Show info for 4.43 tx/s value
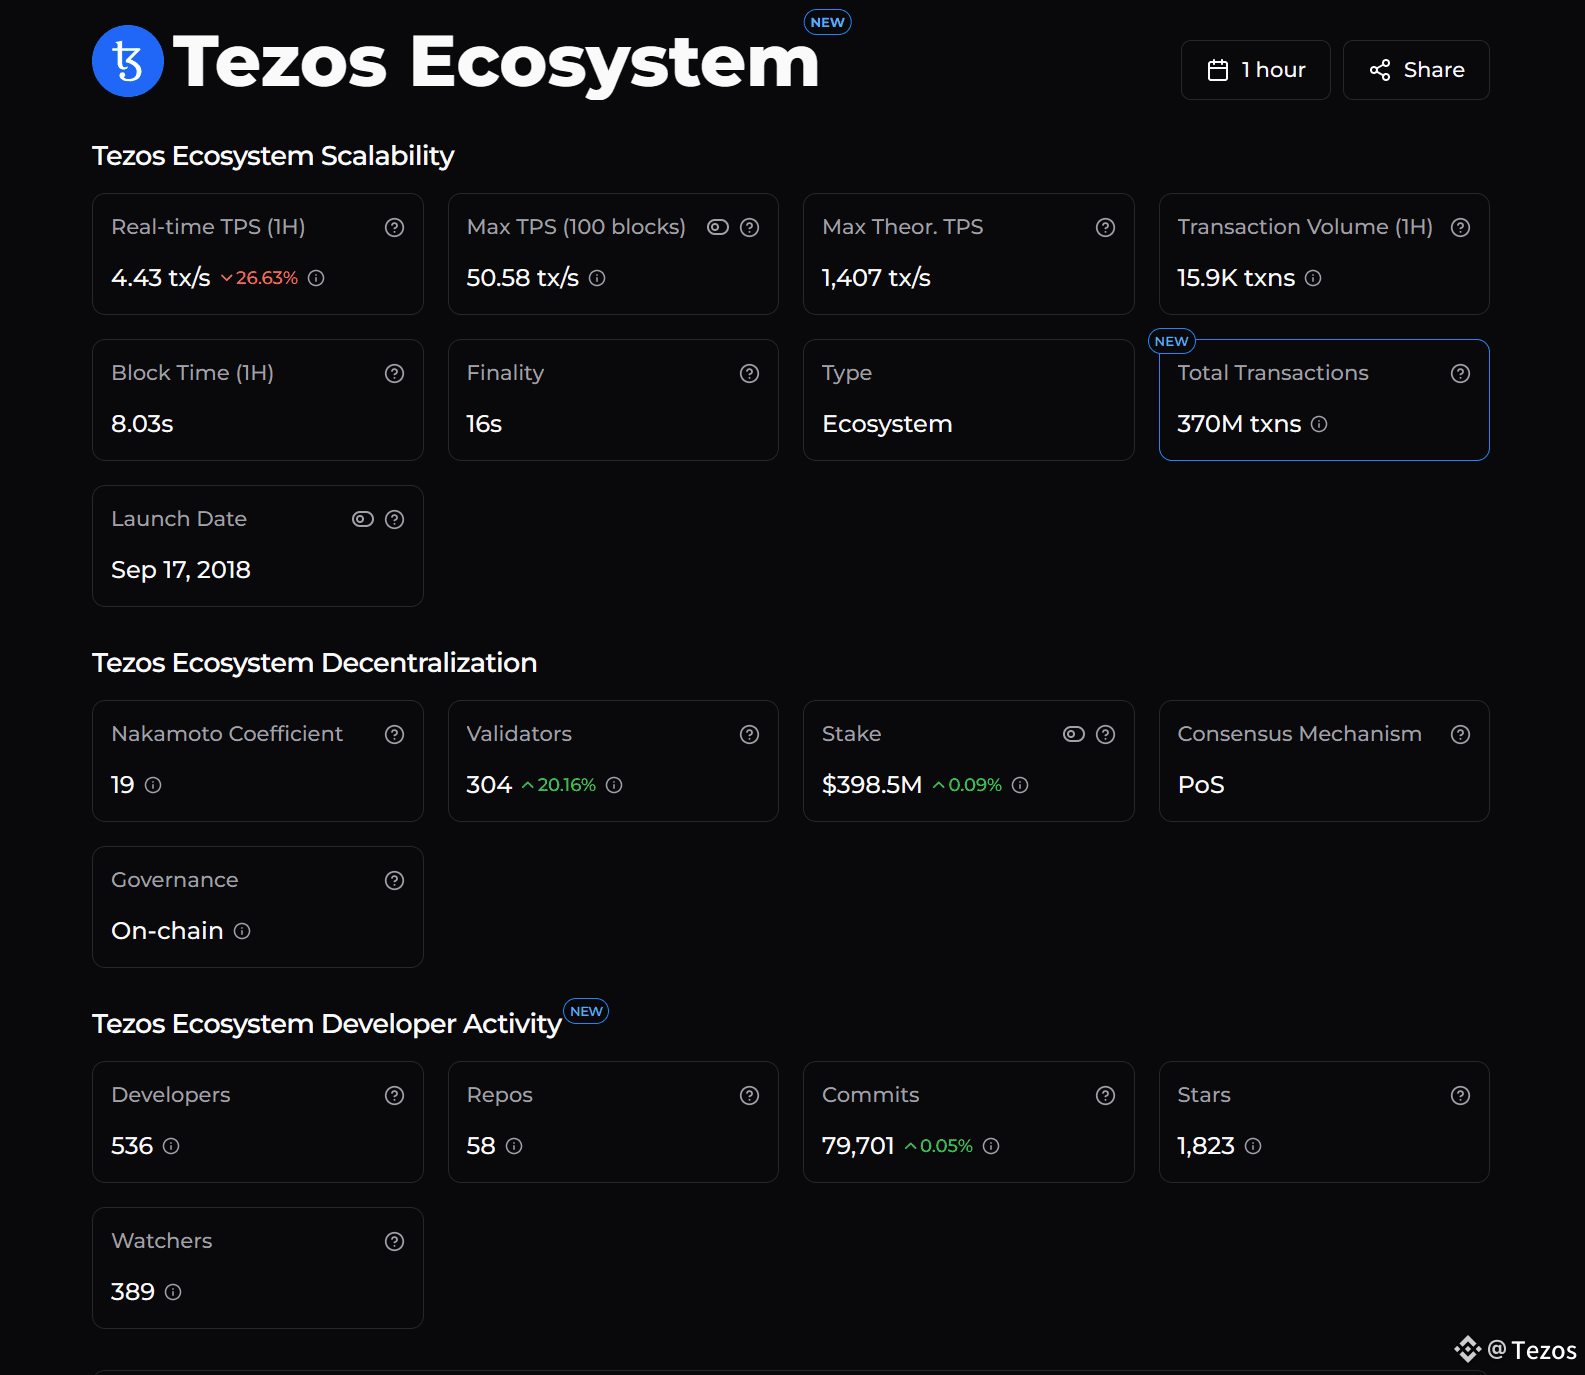 click(316, 278)
